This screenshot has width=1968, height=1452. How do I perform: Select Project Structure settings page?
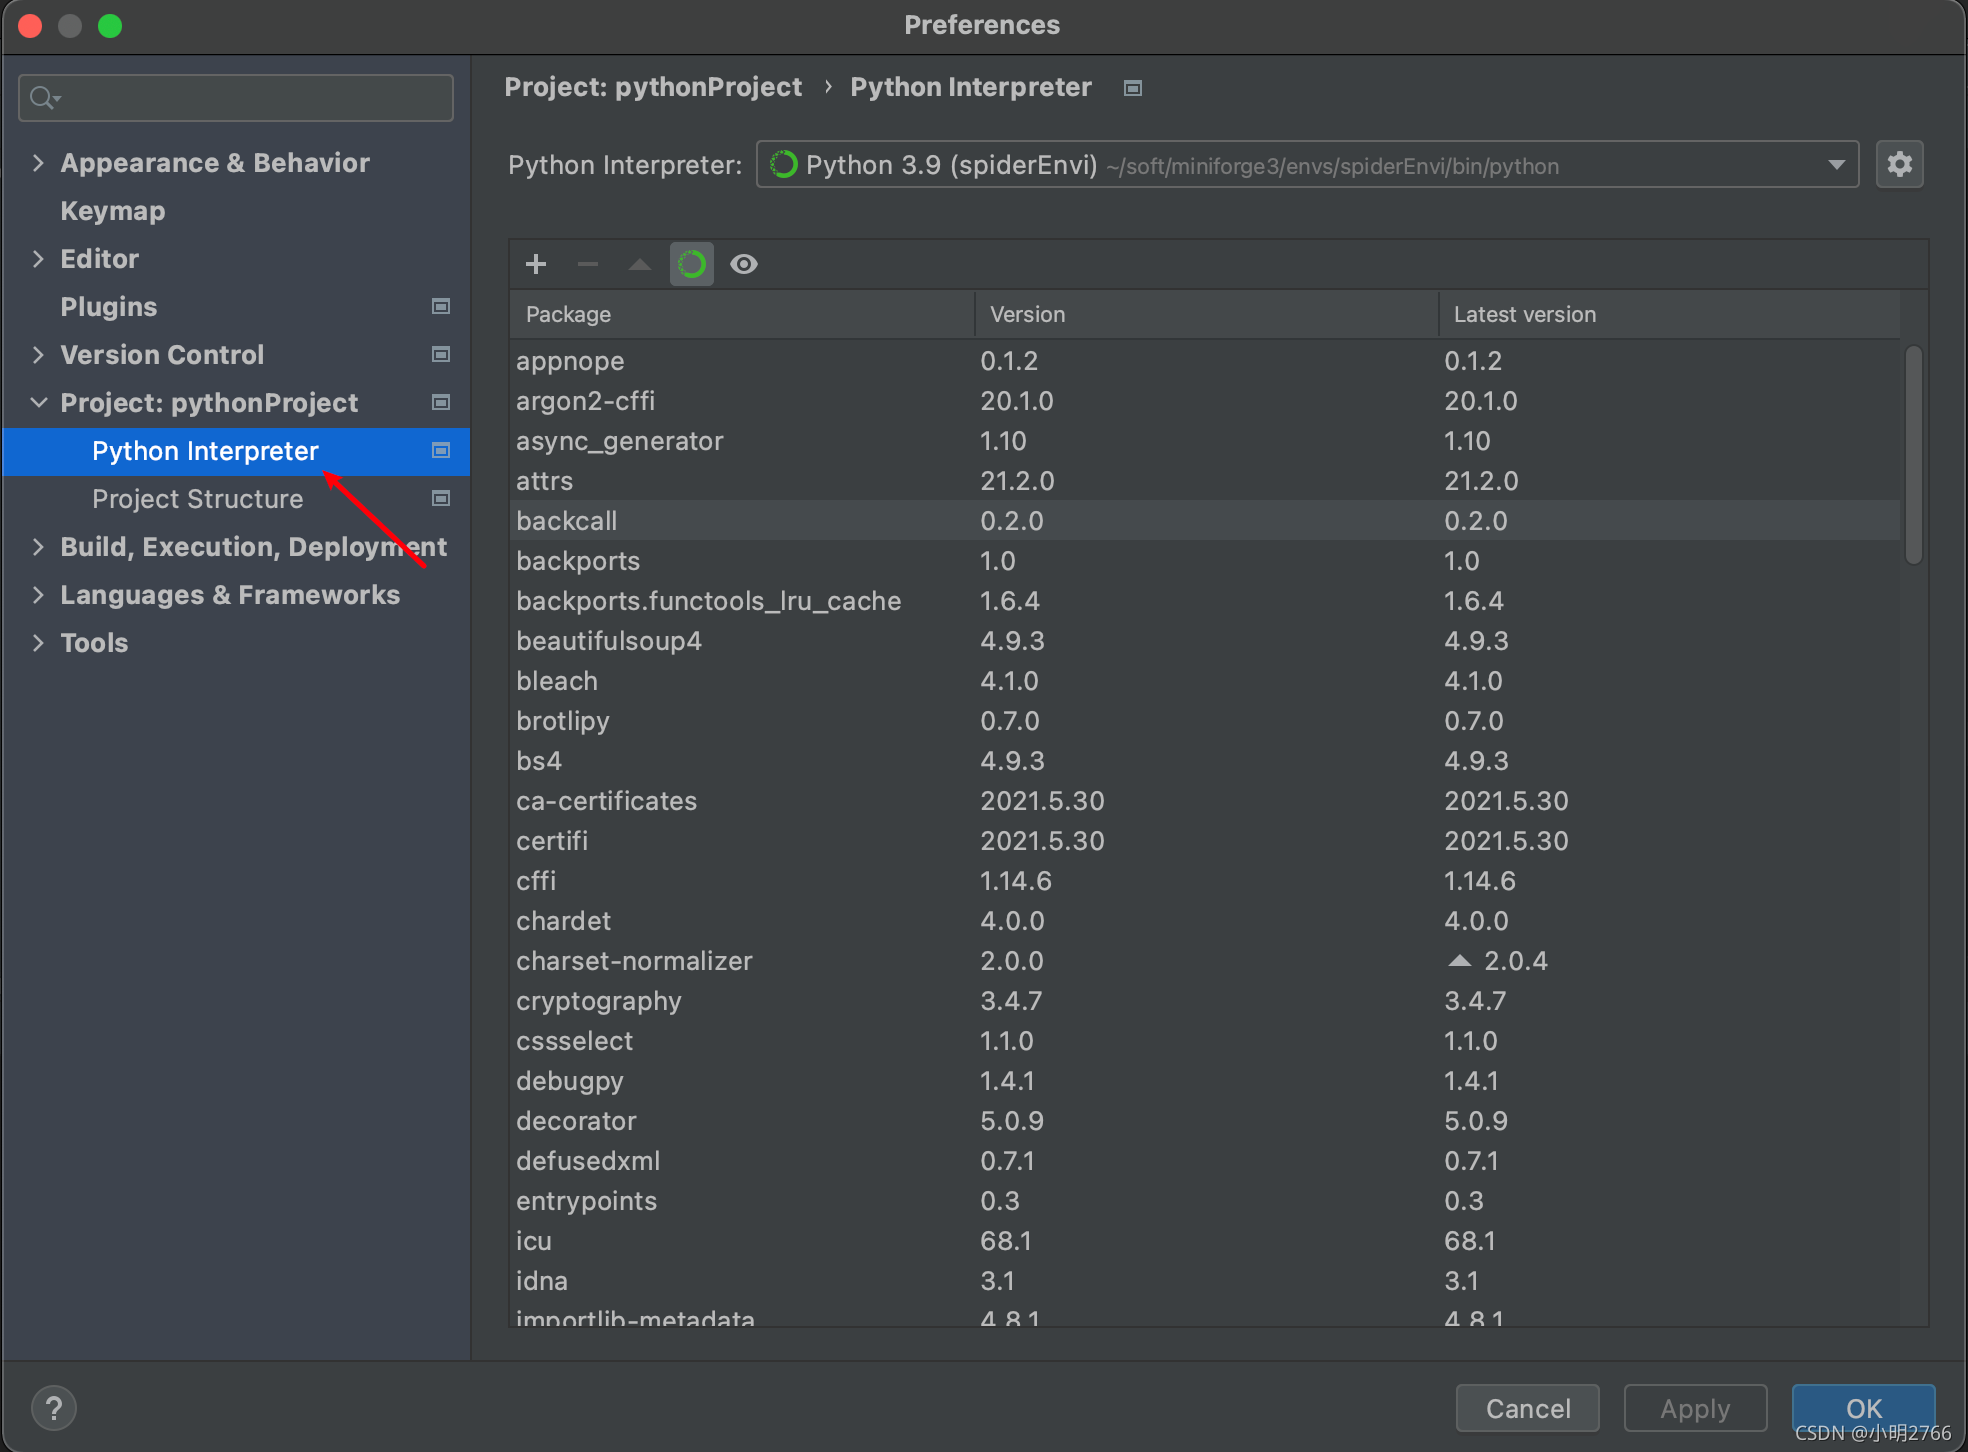click(197, 499)
